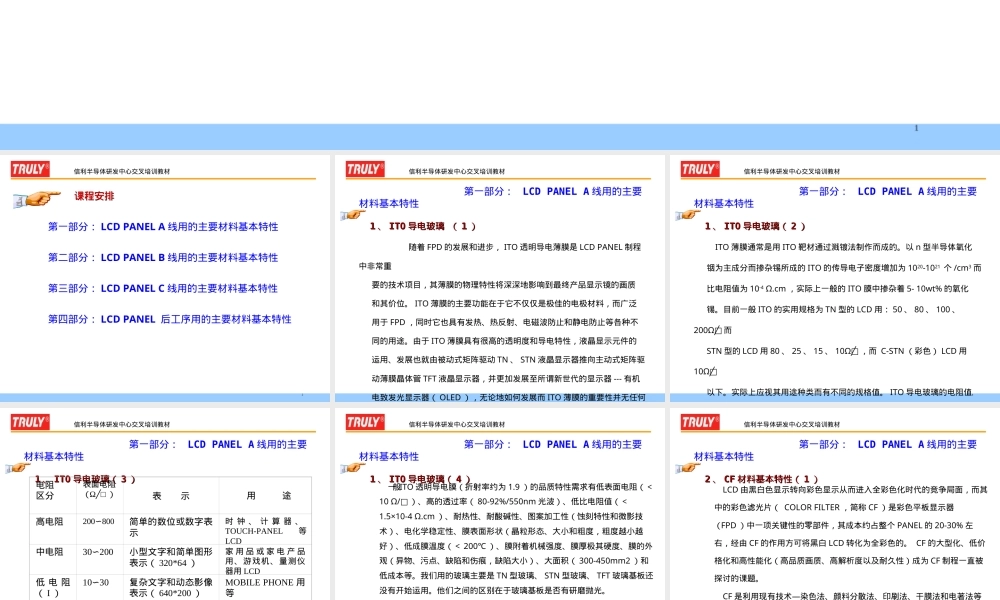Click the 复杂文字和动态影像表示 table cell
Image resolution: width=1000 pixels, height=600 pixels.
171,587
